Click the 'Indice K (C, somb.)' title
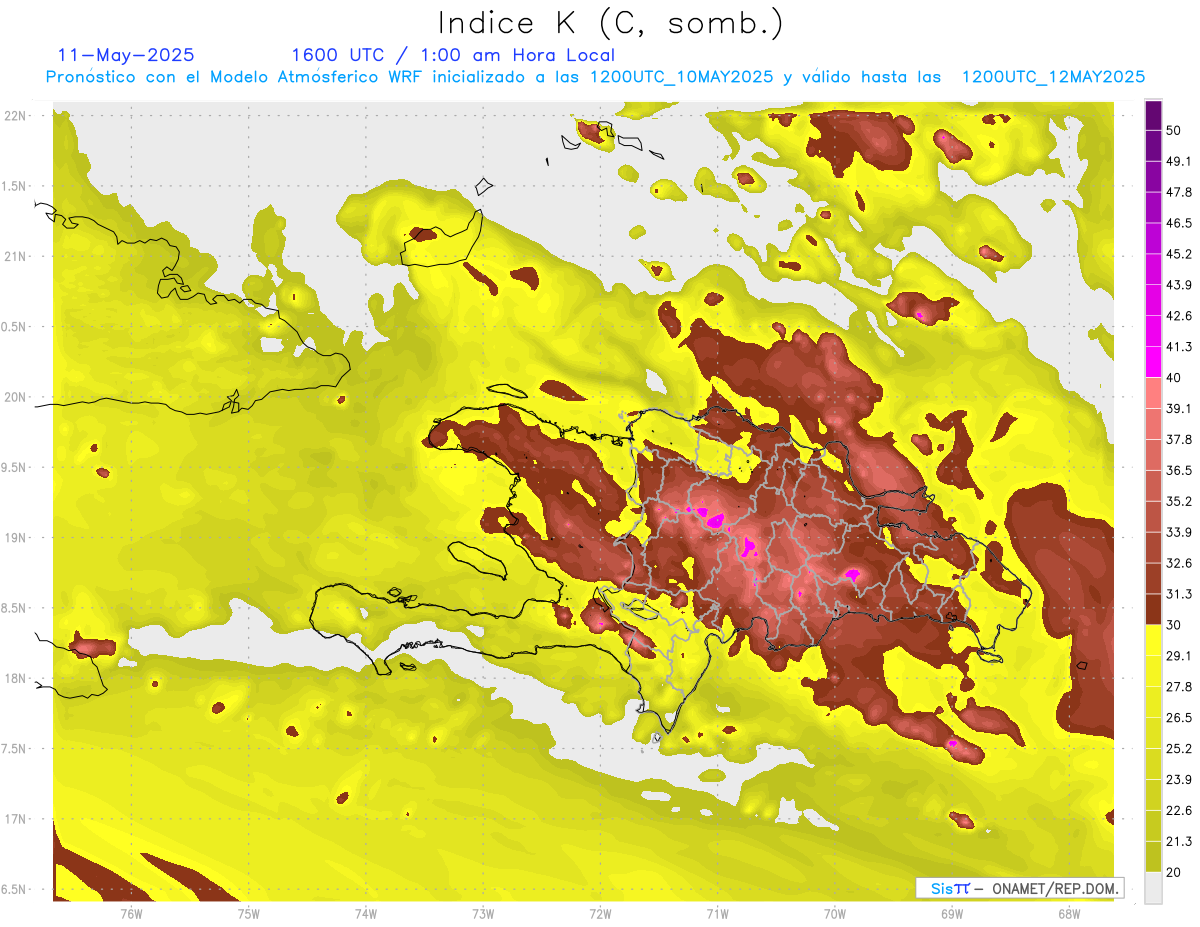This screenshot has width=1200, height=927. click(x=611, y=24)
